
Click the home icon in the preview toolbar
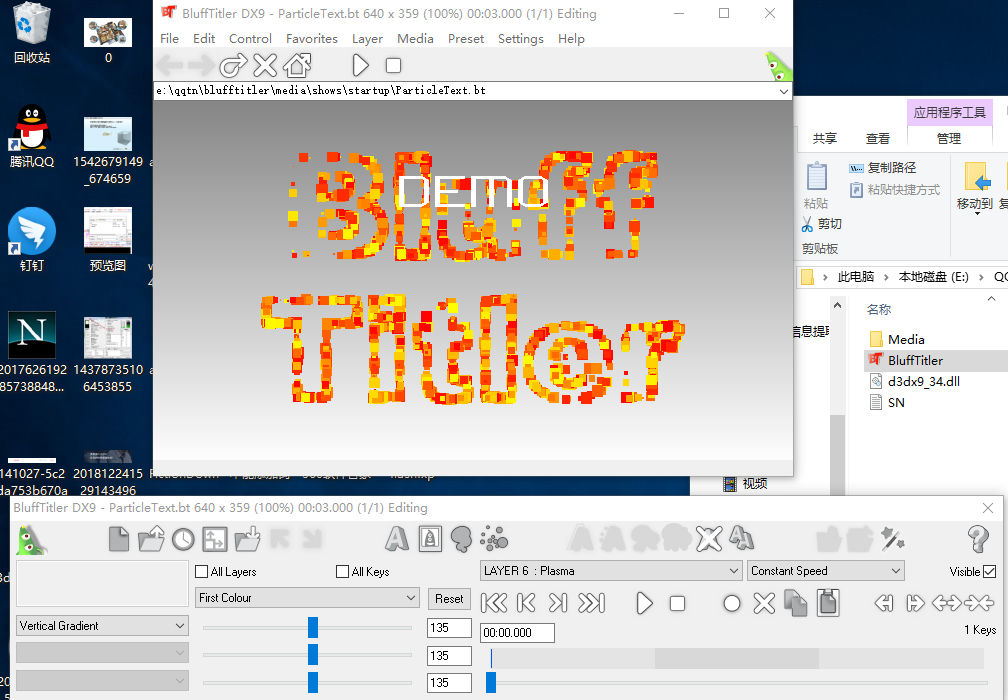pos(298,65)
